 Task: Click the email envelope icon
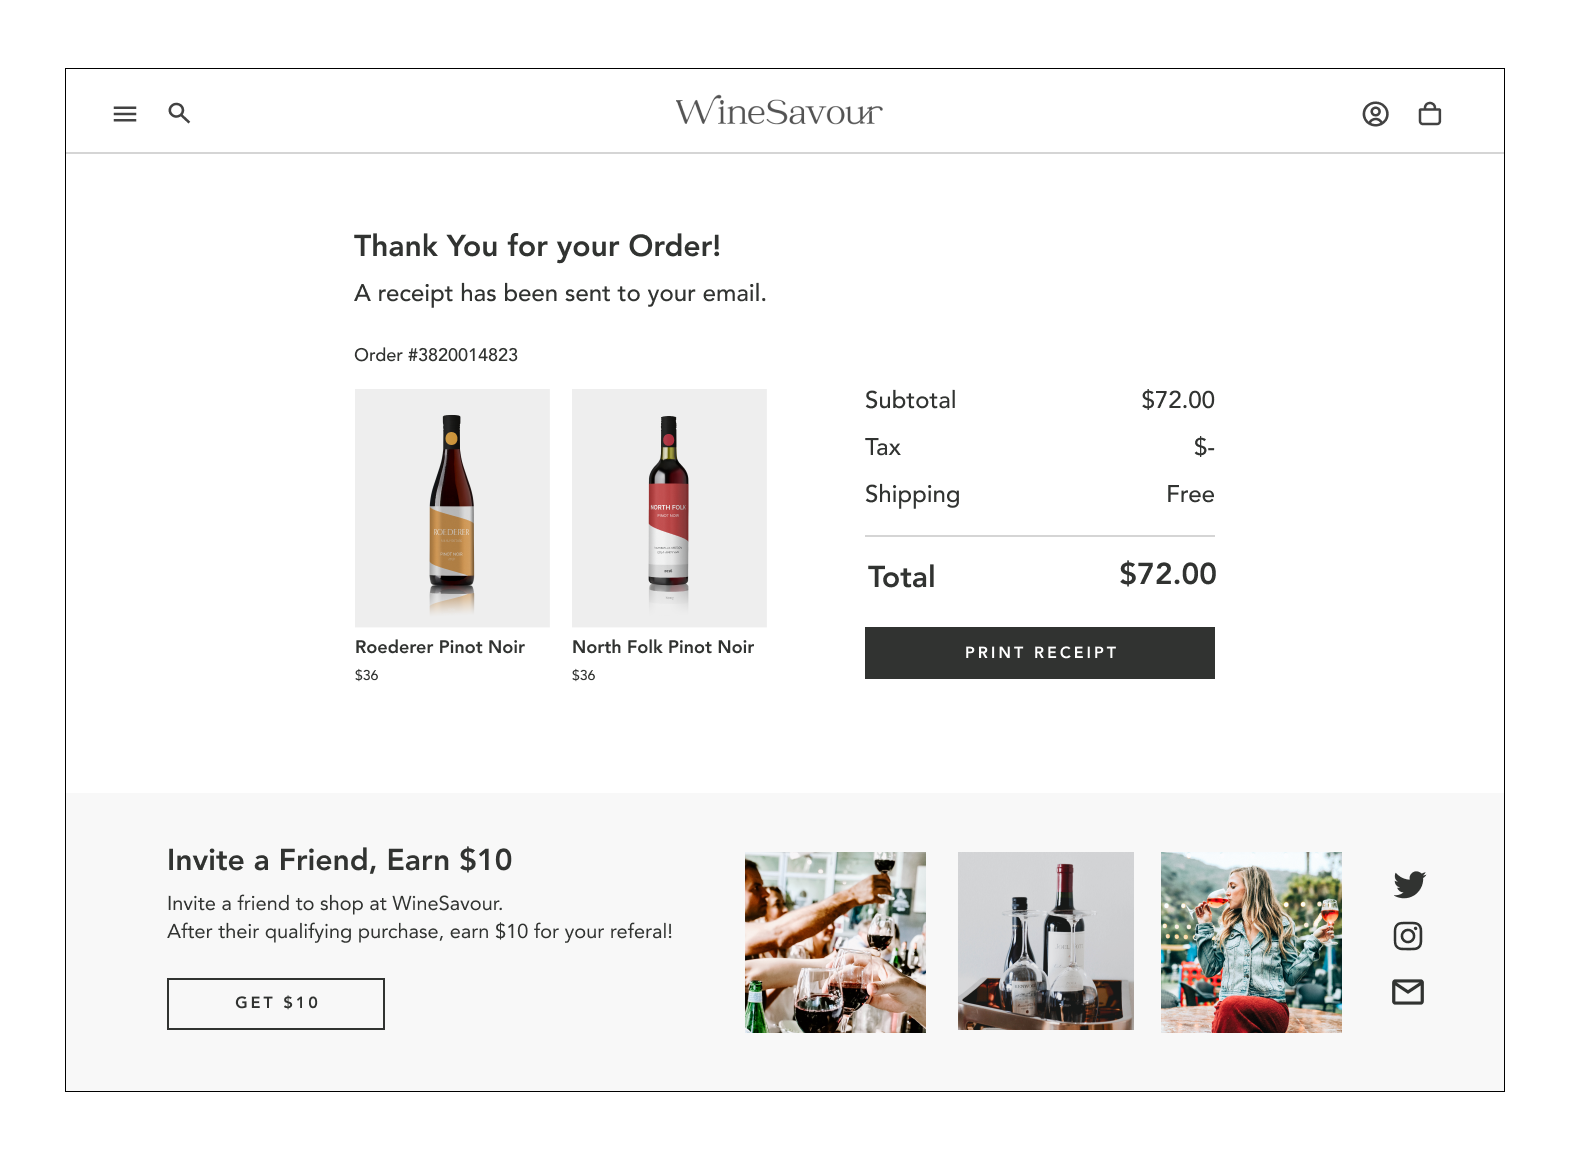(1408, 992)
